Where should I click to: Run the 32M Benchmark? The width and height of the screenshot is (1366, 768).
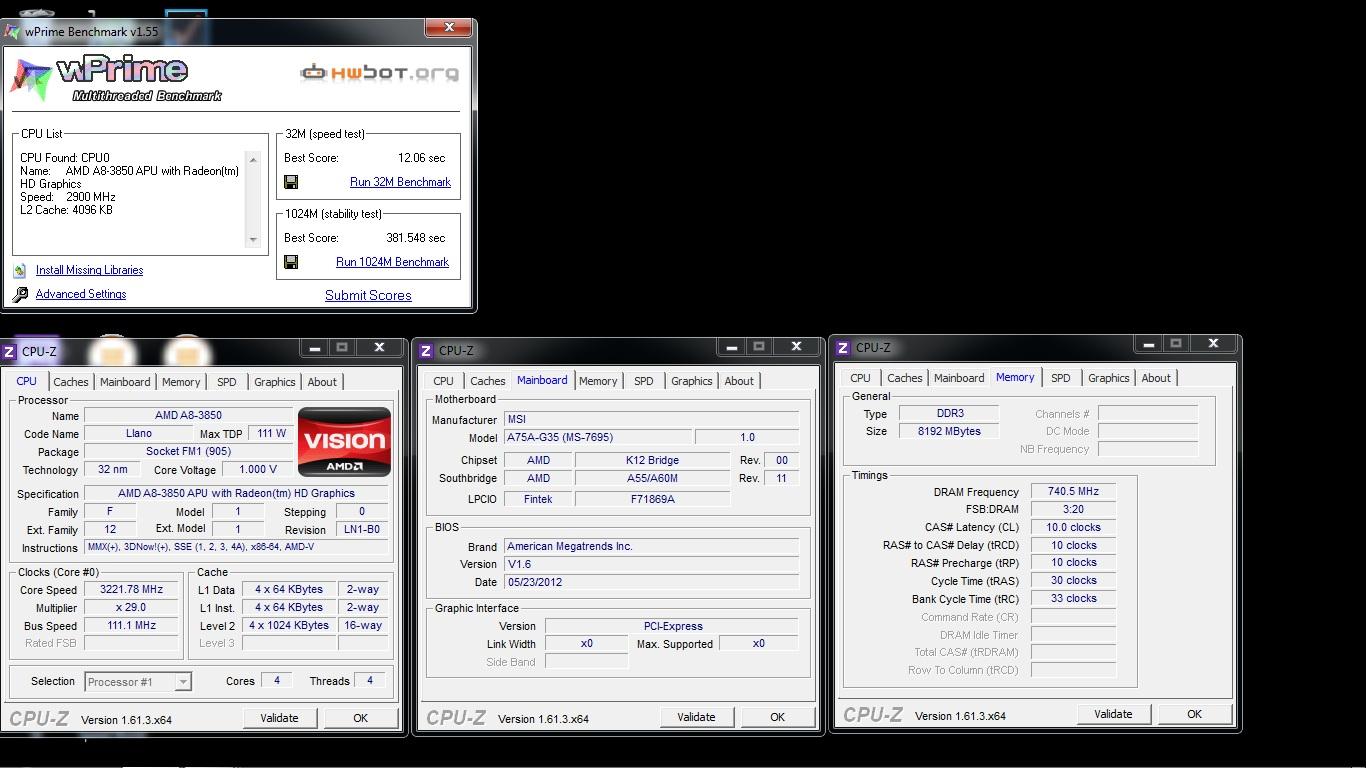click(400, 182)
